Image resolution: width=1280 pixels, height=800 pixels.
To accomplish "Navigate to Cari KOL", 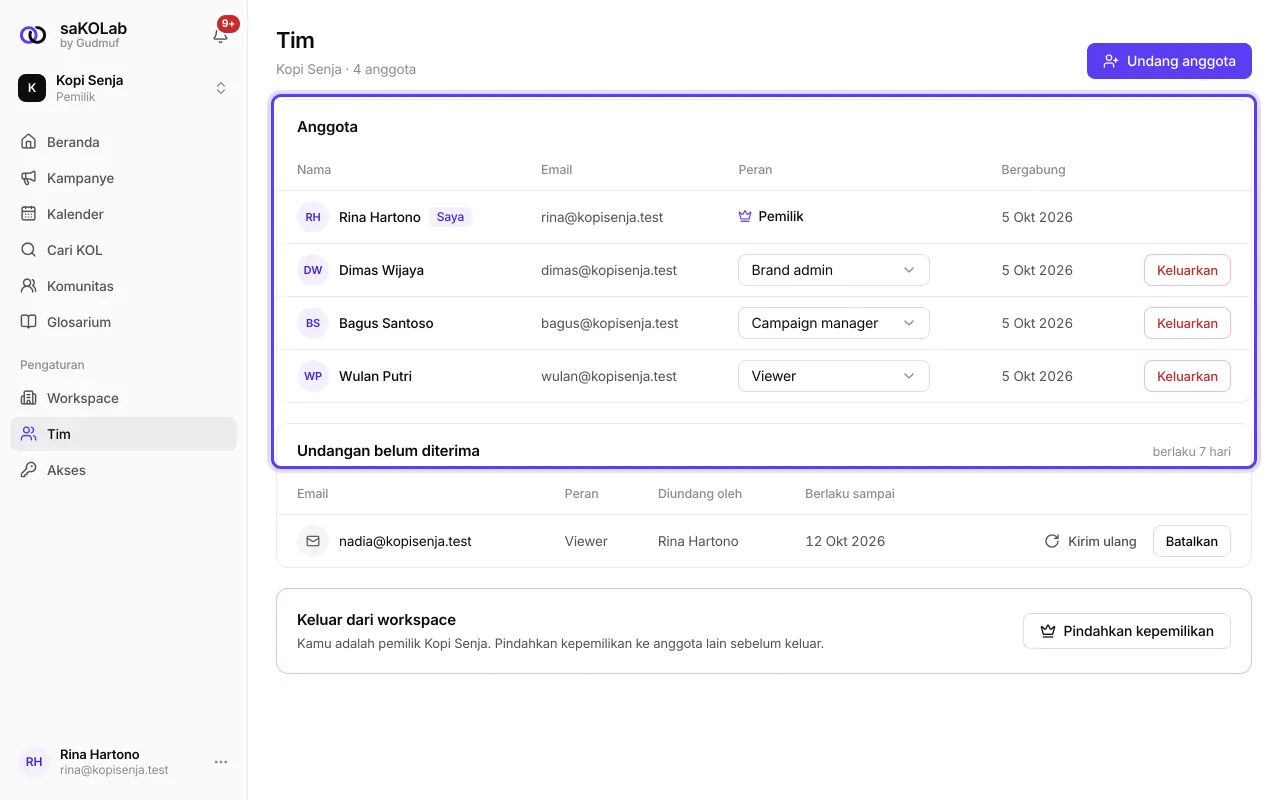I will 124,250.
